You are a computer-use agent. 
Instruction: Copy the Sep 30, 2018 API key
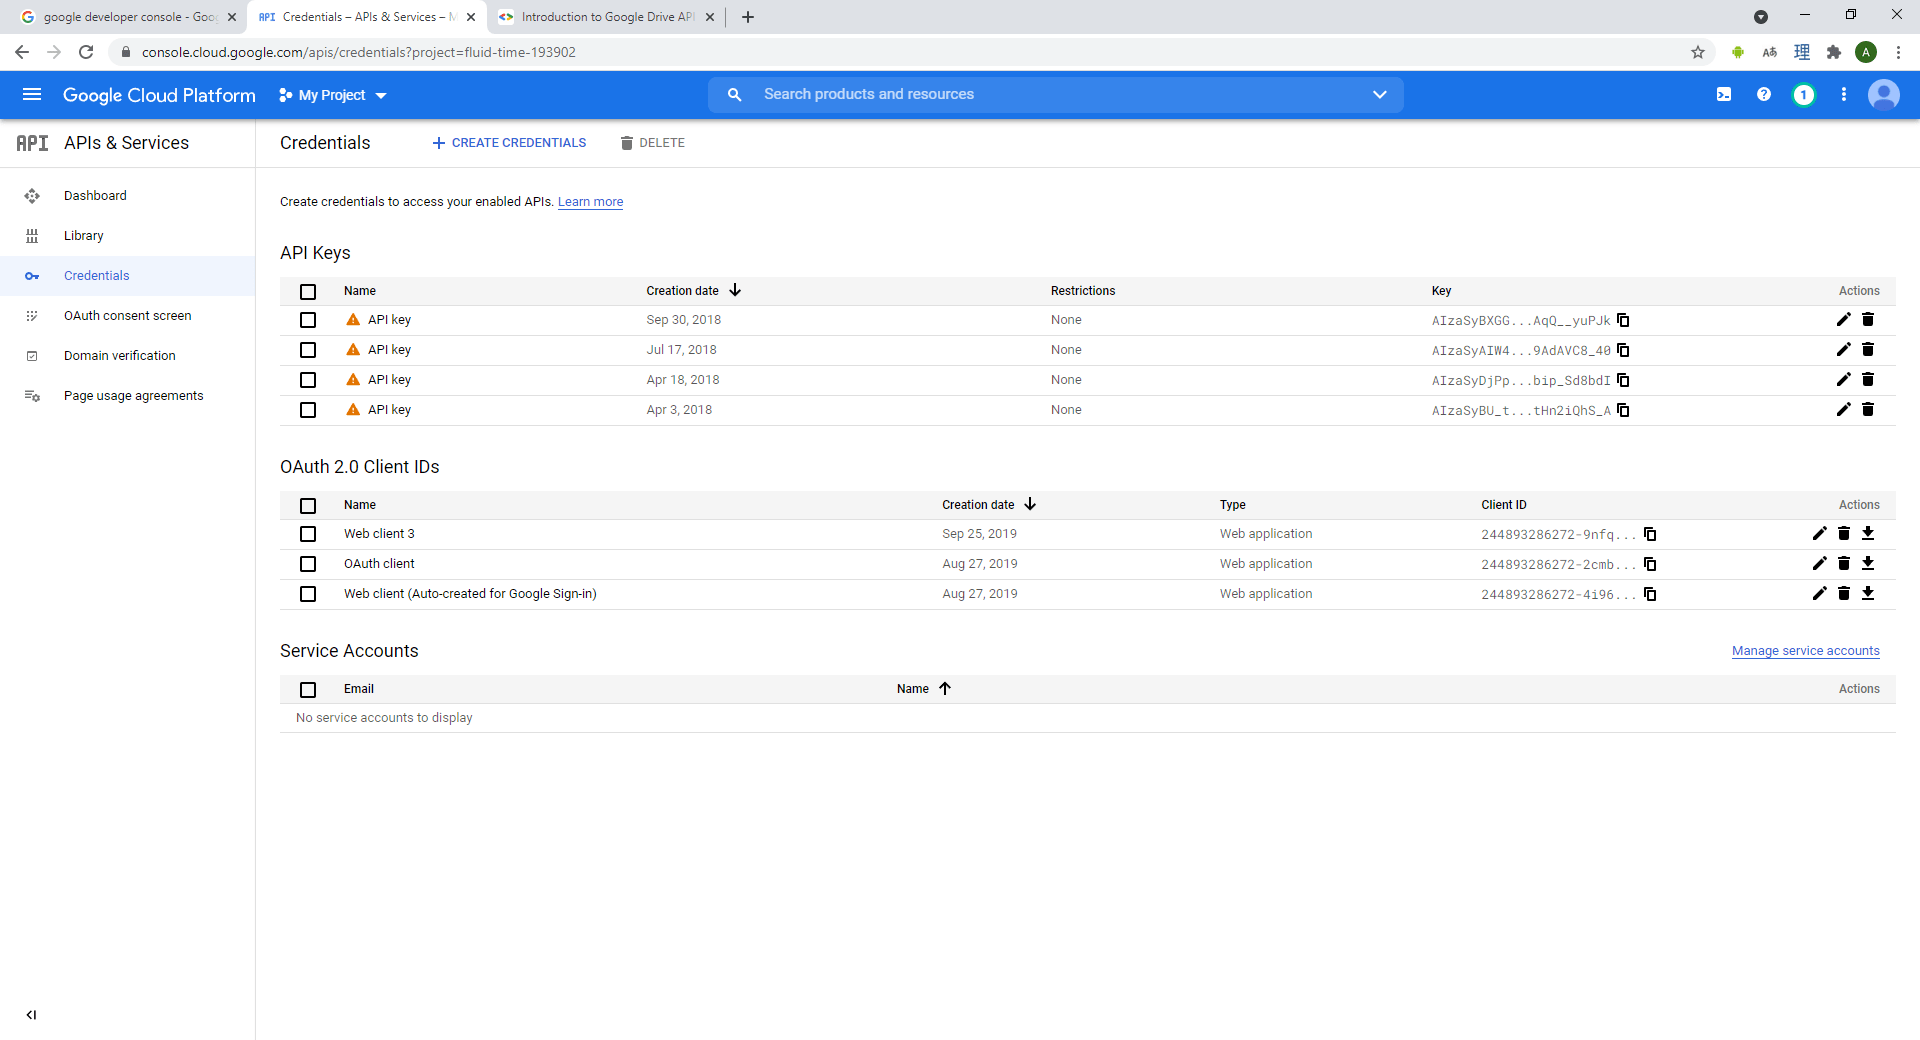[1622, 320]
